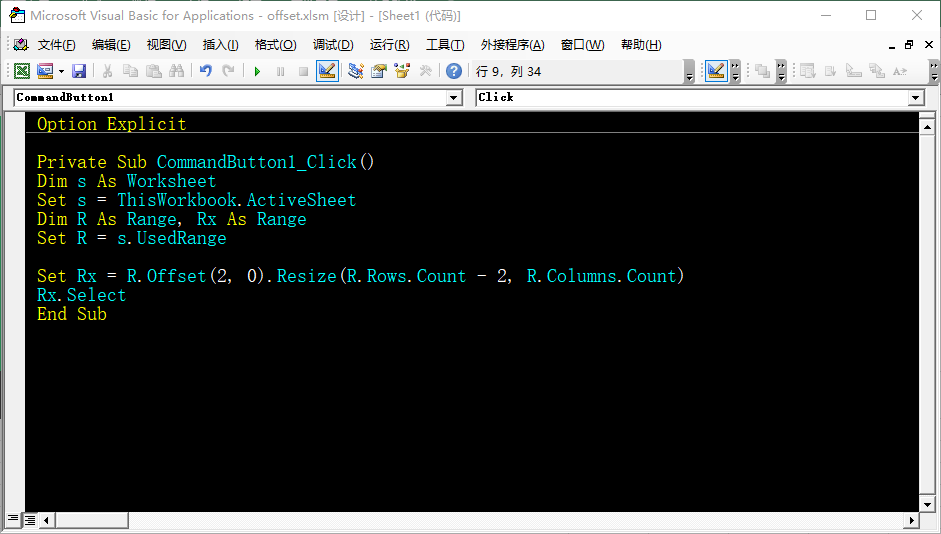Switch to Full Module View button

pos(29,520)
